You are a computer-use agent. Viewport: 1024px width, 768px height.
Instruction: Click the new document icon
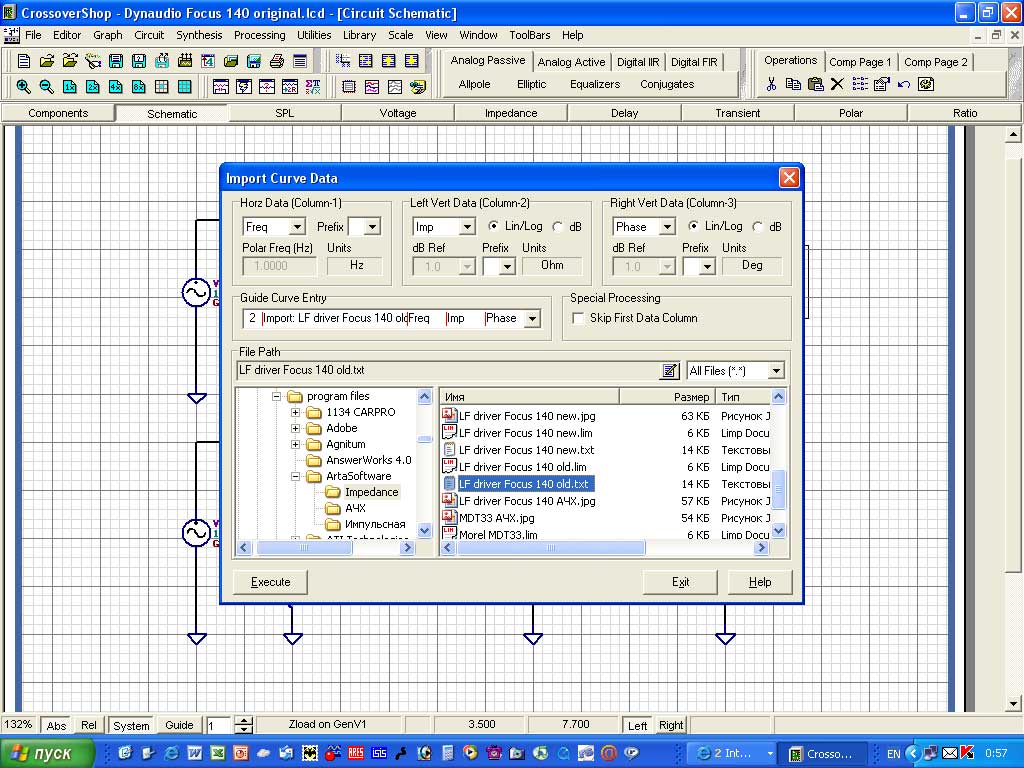(x=24, y=61)
